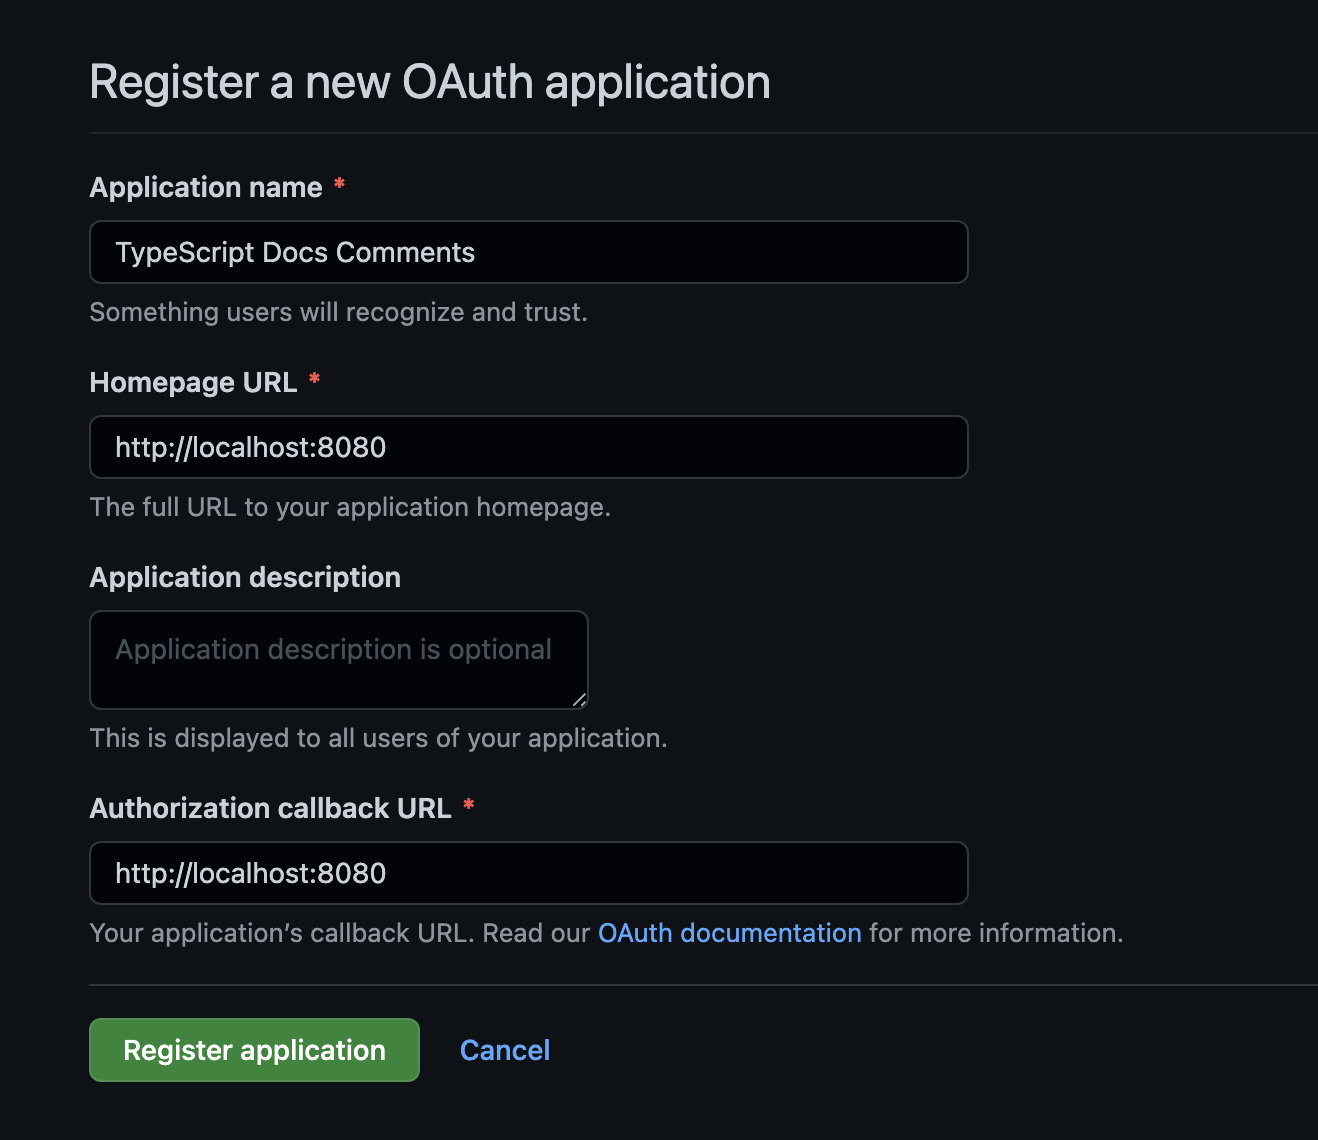1318x1140 pixels.
Task: Click the Application name text field
Action: click(528, 252)
